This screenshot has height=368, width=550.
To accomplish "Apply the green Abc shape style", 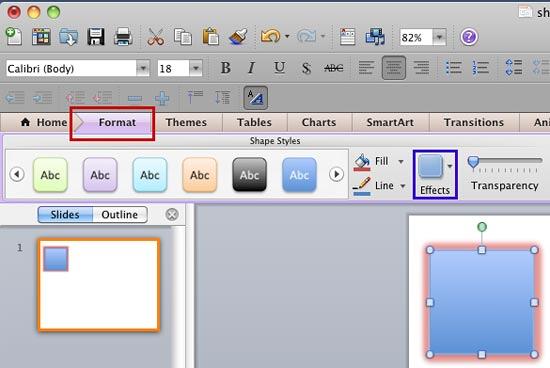I will click(50, 174).
